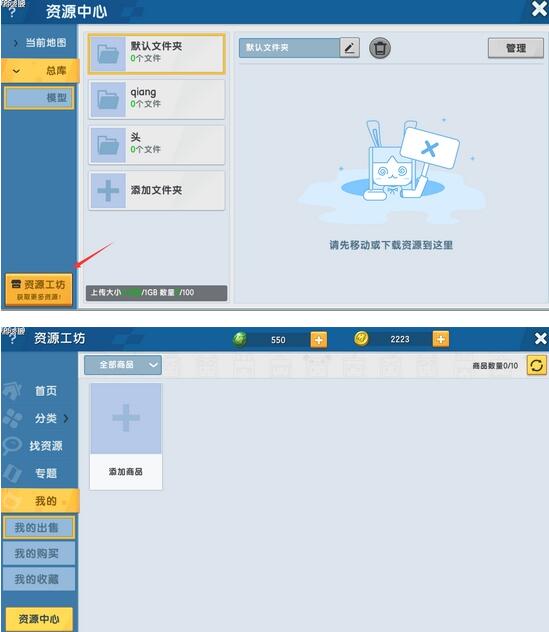Refresh the product list with yellow refresh icon
Screen dimensions: 549x632
click(537, 365)
